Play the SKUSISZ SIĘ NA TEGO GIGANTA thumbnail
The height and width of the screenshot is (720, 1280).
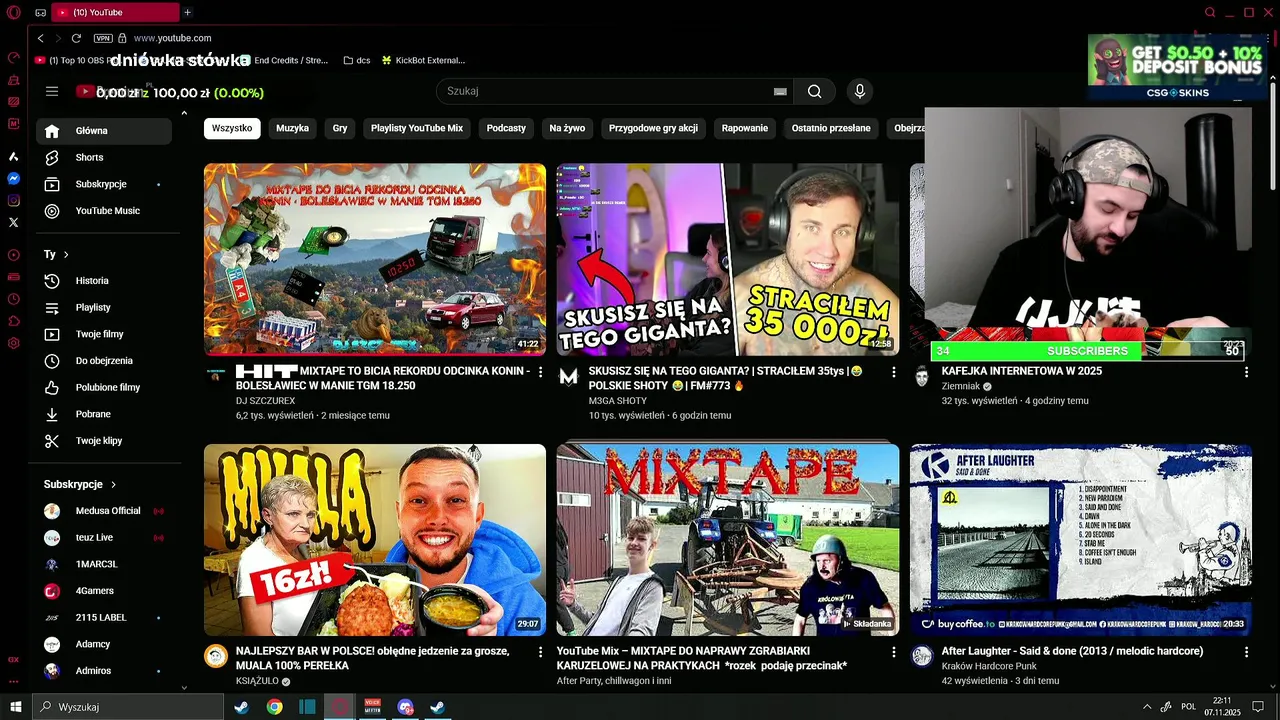click(x=728, y=260)
